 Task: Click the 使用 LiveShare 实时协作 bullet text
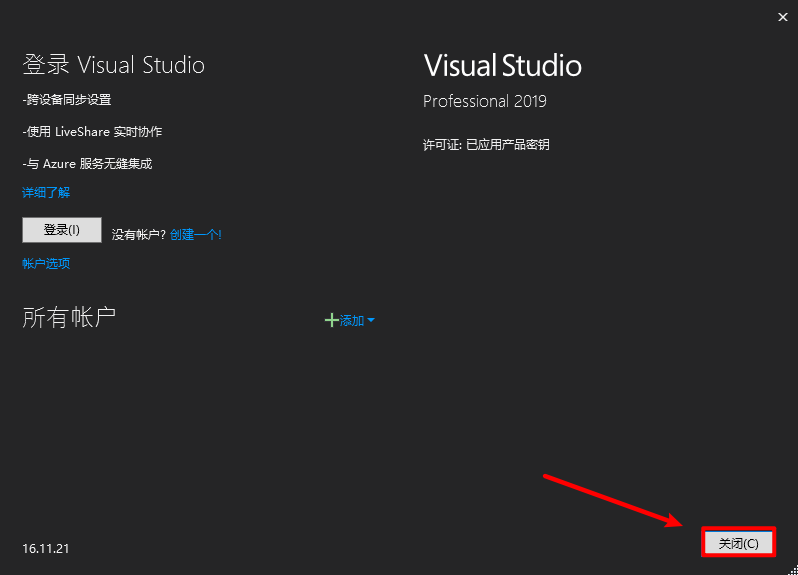pos(92,132)
